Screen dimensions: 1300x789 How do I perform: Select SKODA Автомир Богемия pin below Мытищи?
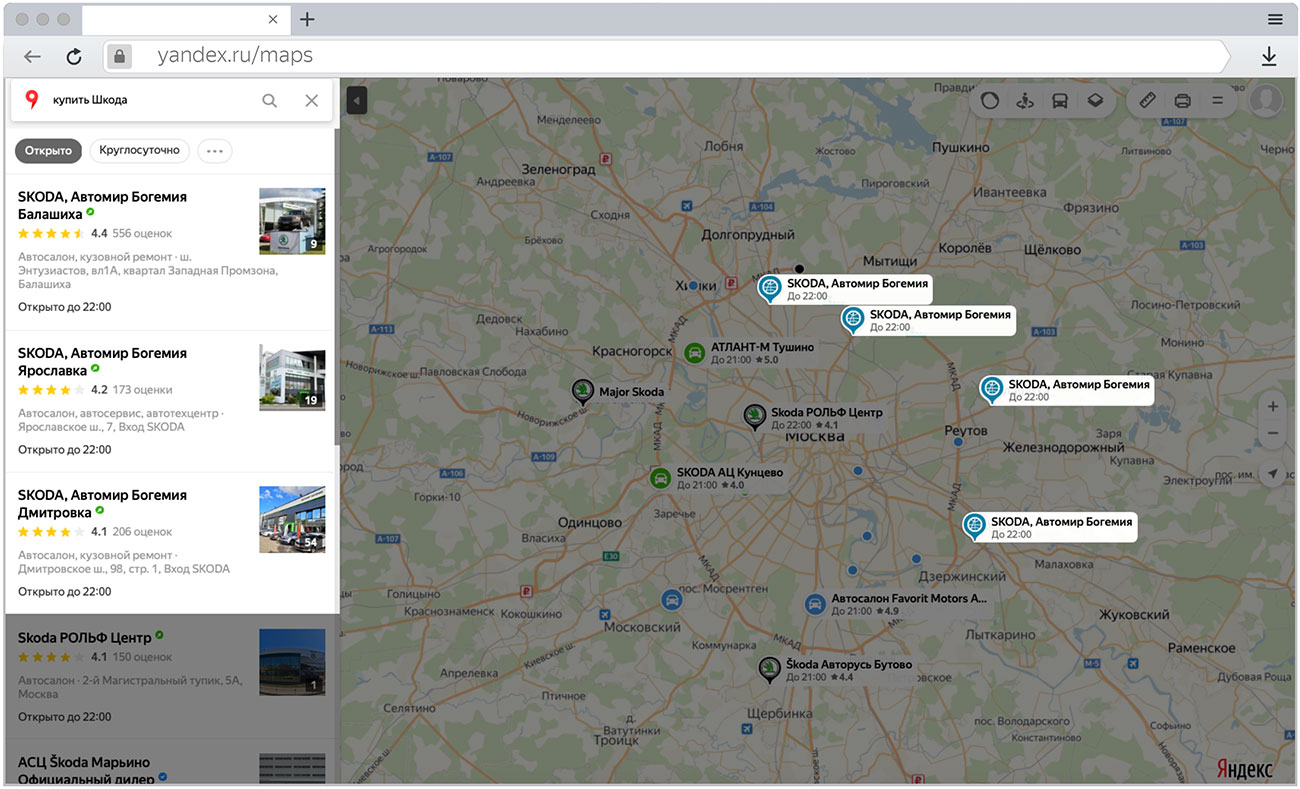click(x=853, y=320)
